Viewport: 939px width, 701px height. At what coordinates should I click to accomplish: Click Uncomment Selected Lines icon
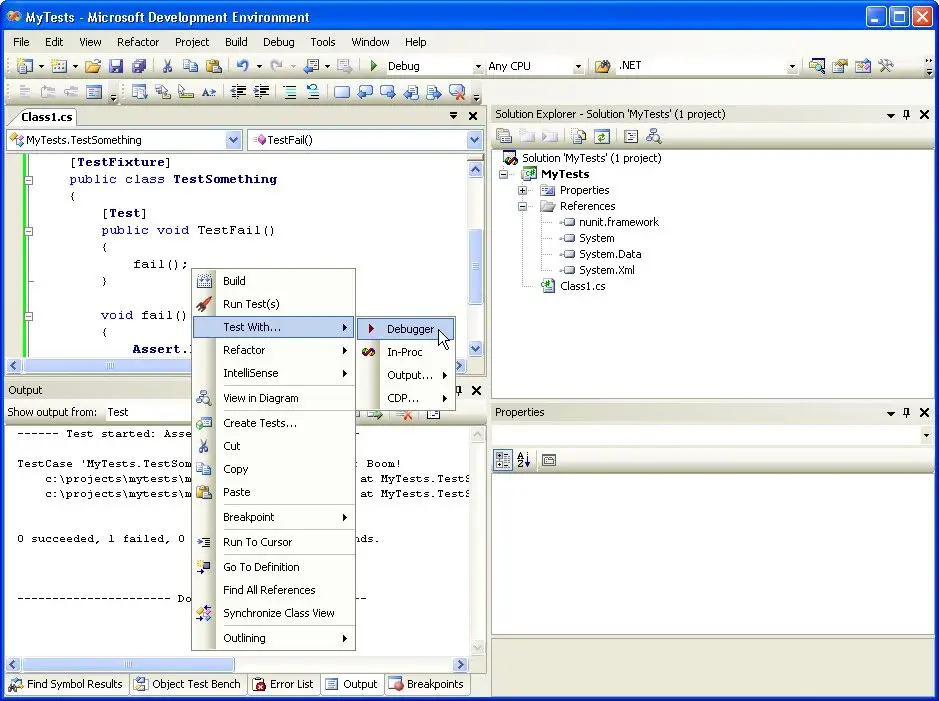[x=313, y=92]
